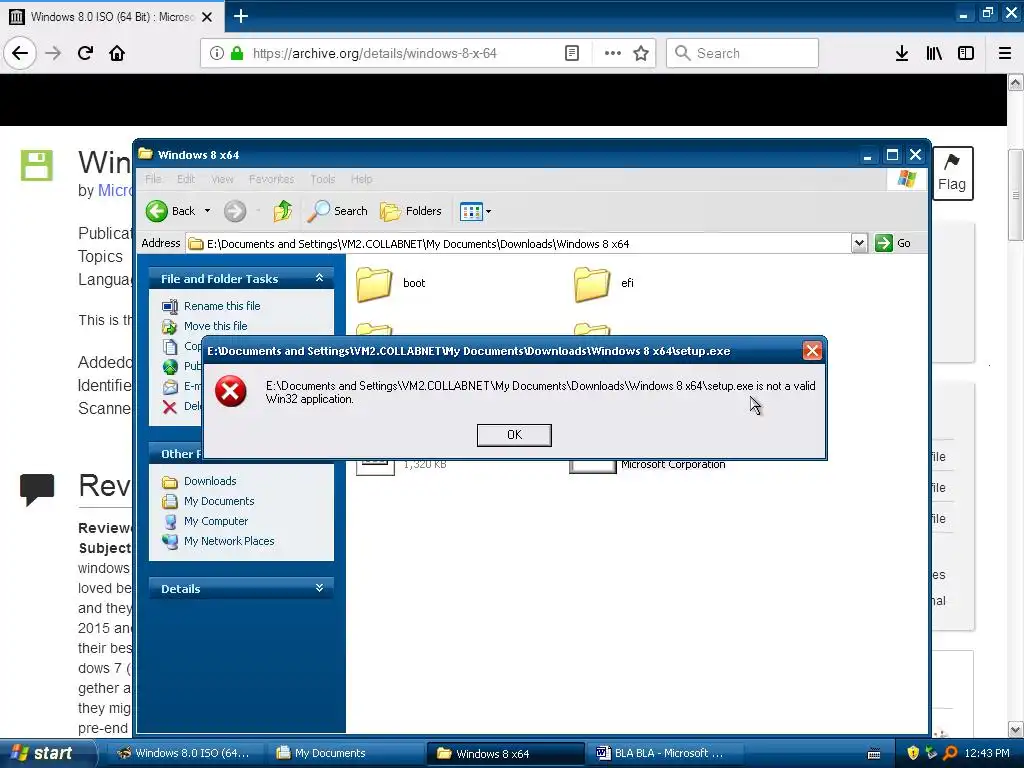
Task: Click the Windows 8 x64 taskbar item
Action: (505, 753)
